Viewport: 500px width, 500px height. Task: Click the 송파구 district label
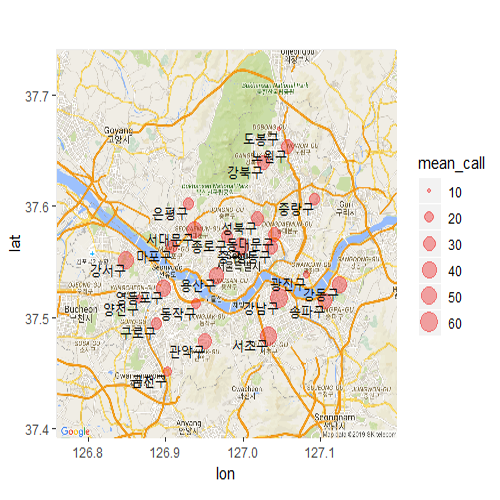[x=307, y=312]
